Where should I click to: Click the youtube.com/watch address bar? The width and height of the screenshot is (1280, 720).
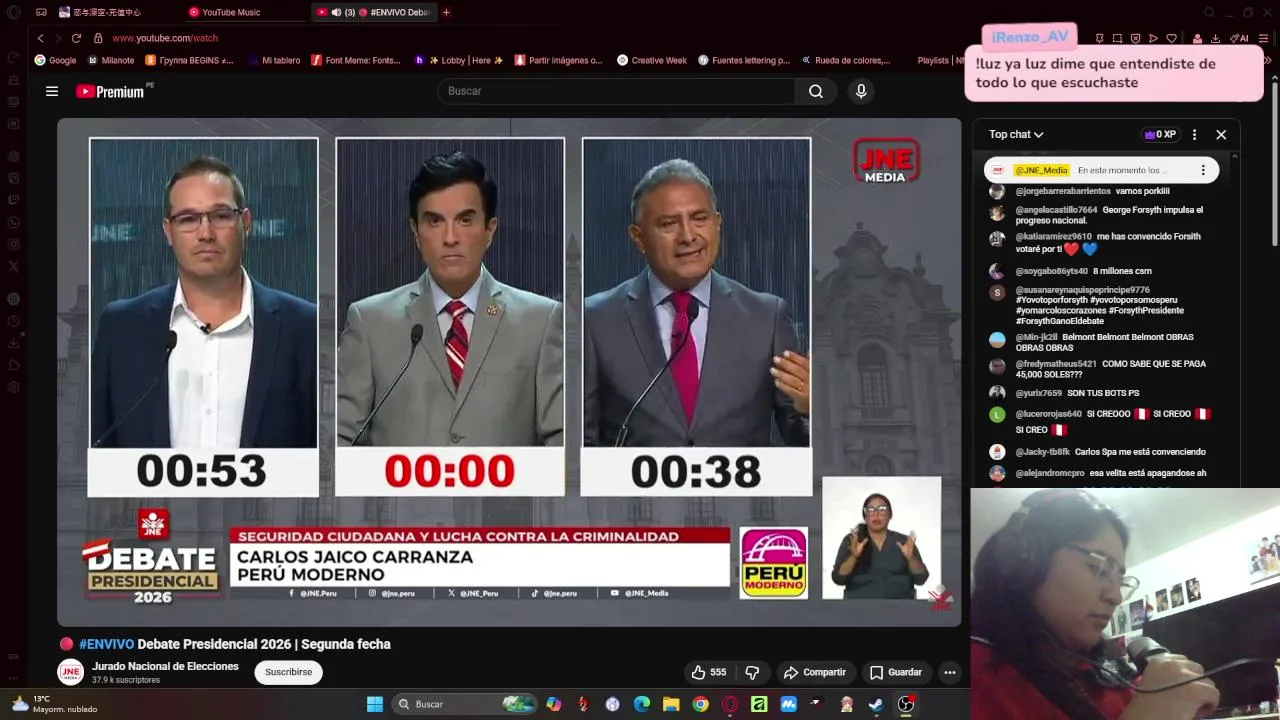pos(165,38)
